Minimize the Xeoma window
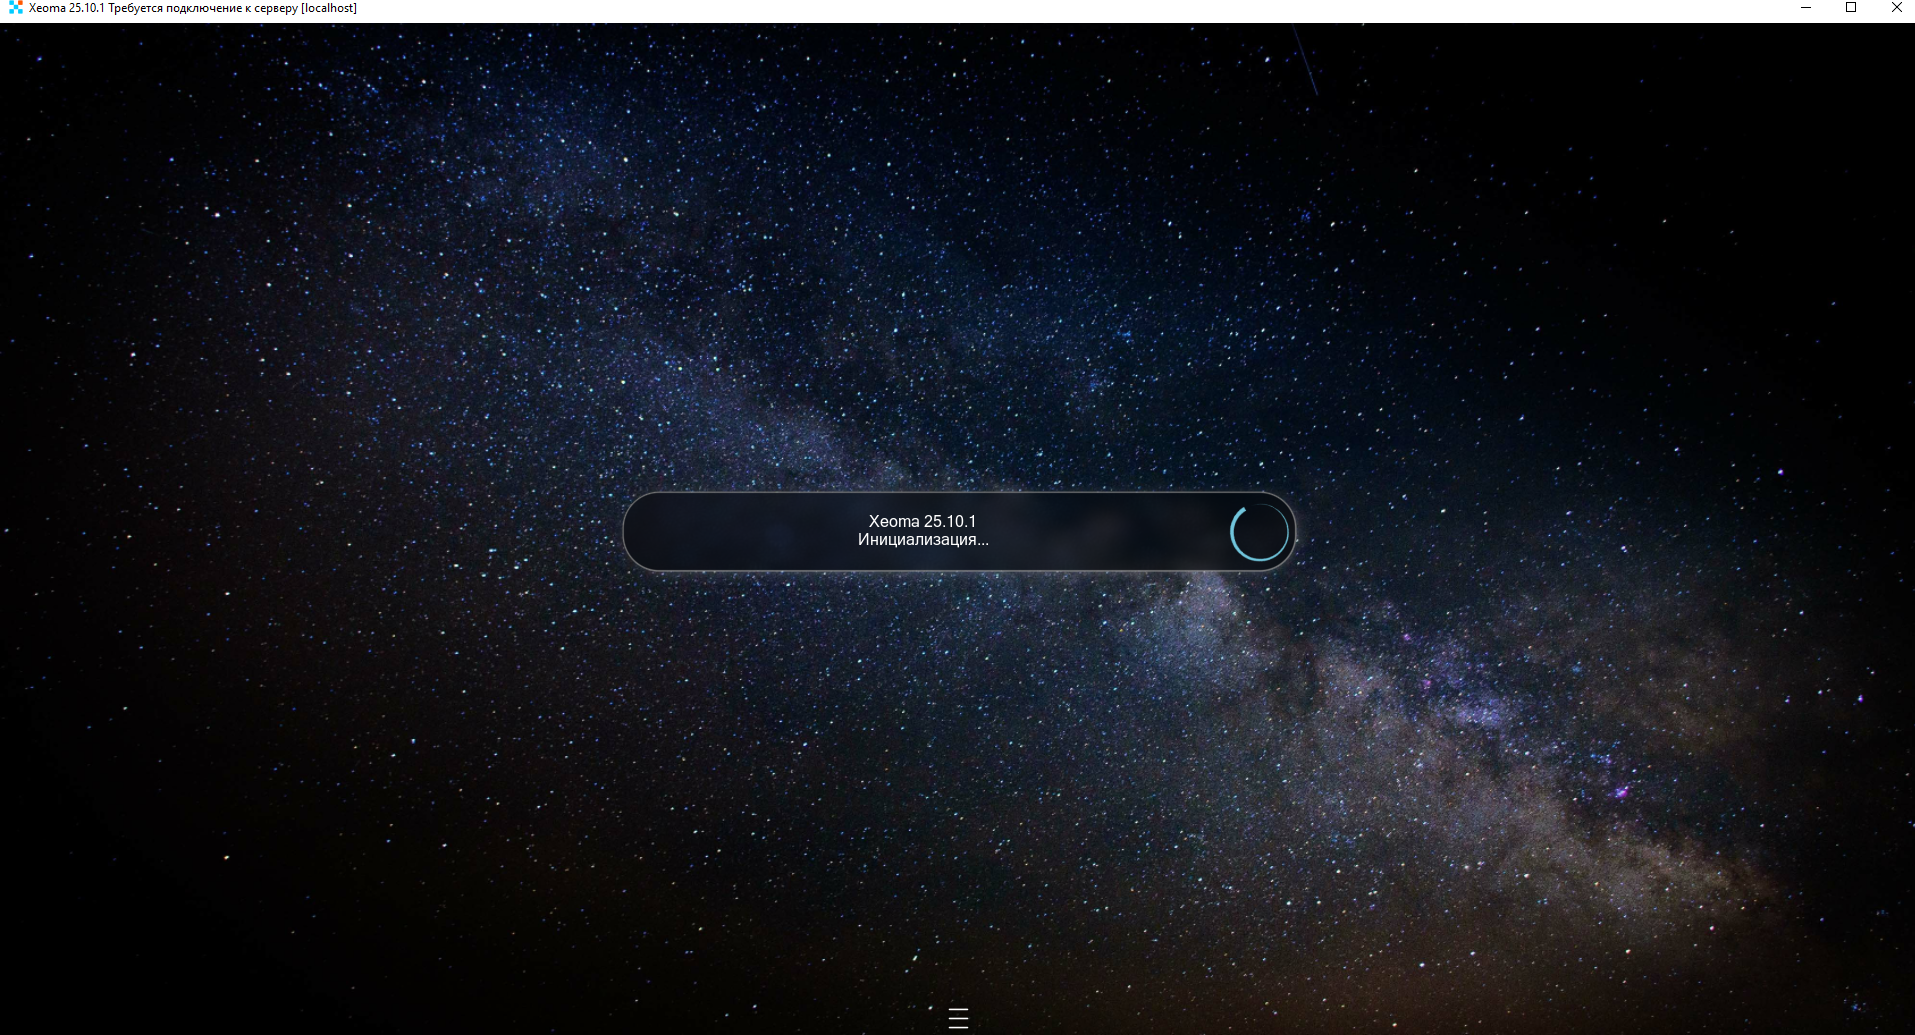Viewport: 1915px width, 1035px height. (1806, 8)
